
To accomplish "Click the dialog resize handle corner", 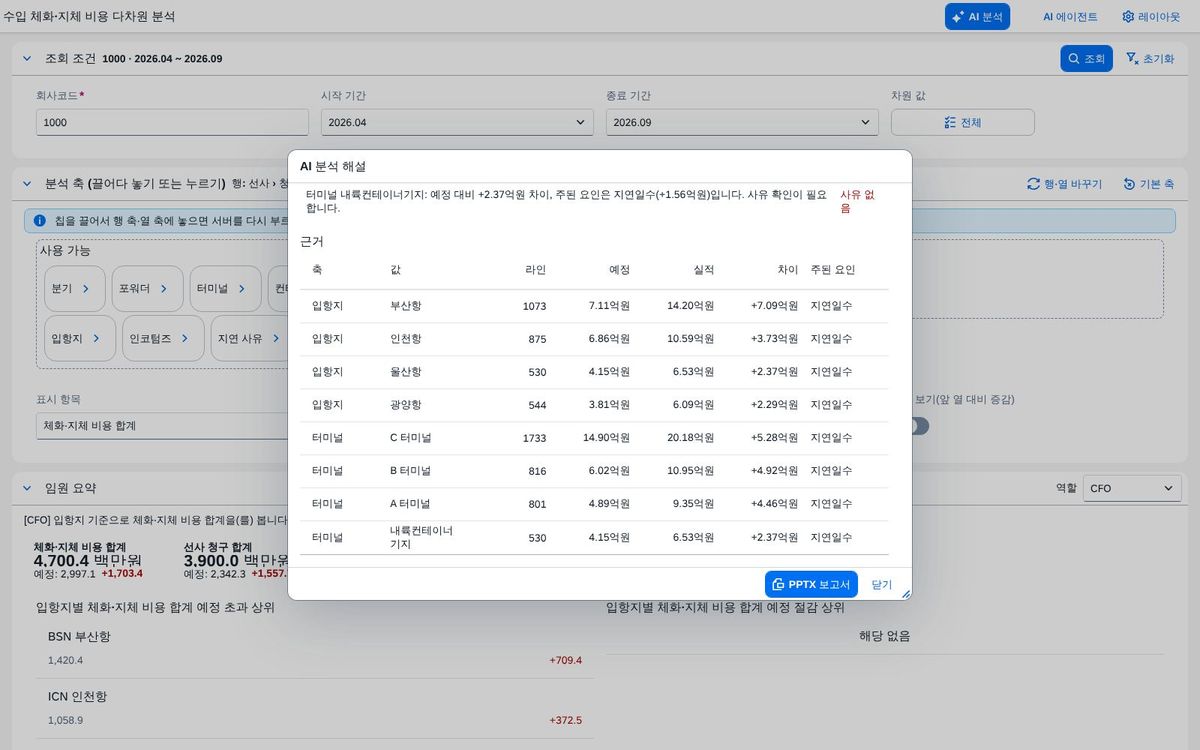I will (x=906, y=594).
